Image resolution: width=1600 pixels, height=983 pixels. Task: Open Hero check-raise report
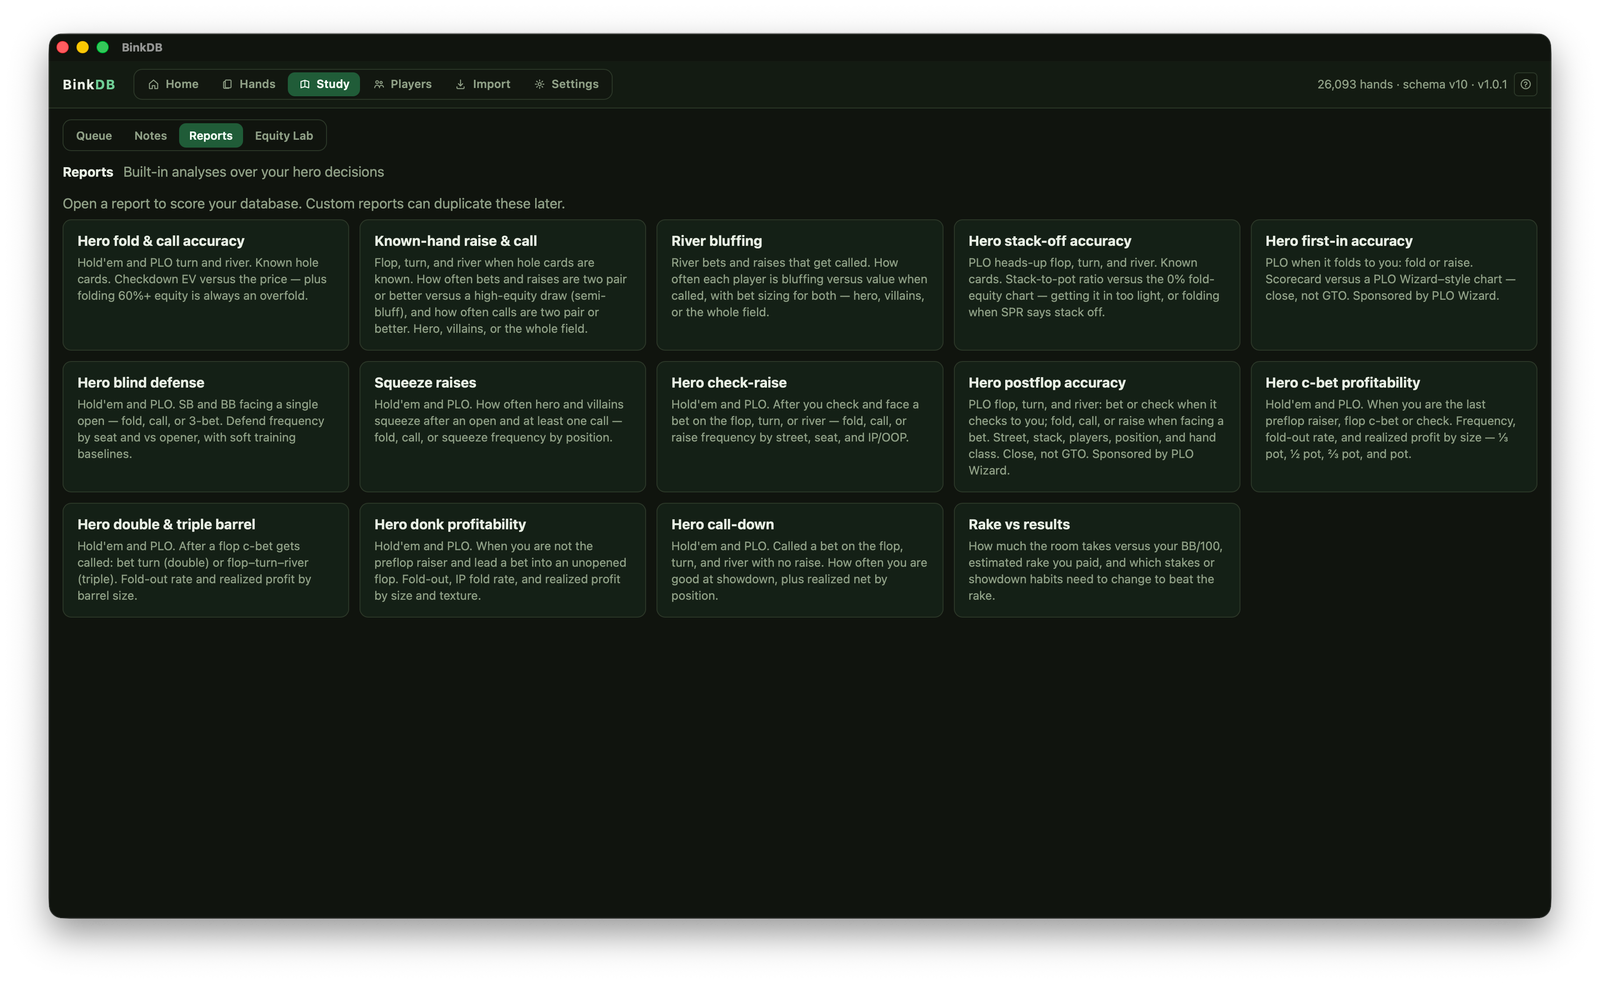pos(800,427)
